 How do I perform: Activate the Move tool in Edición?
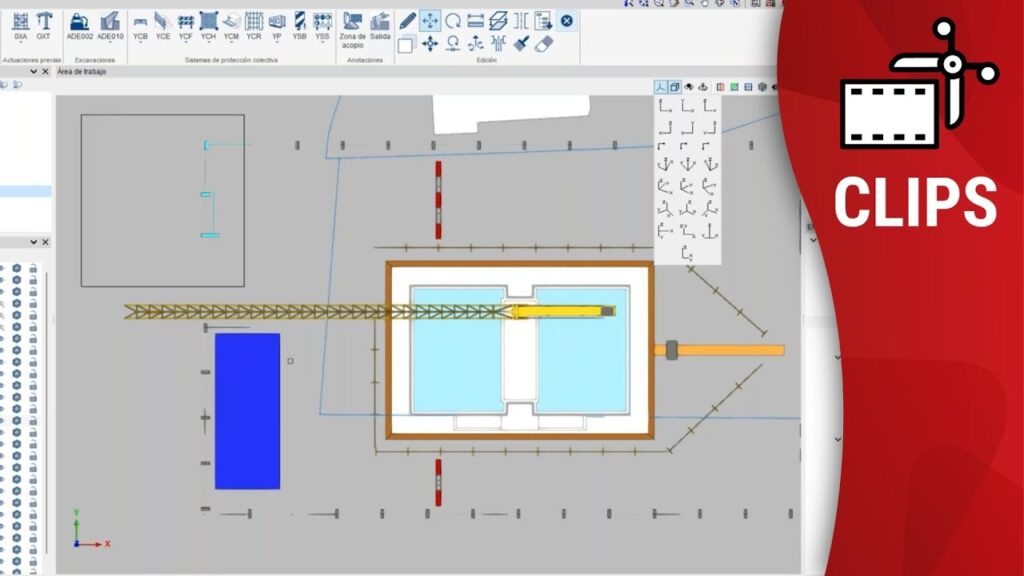(x=430, y=20)
